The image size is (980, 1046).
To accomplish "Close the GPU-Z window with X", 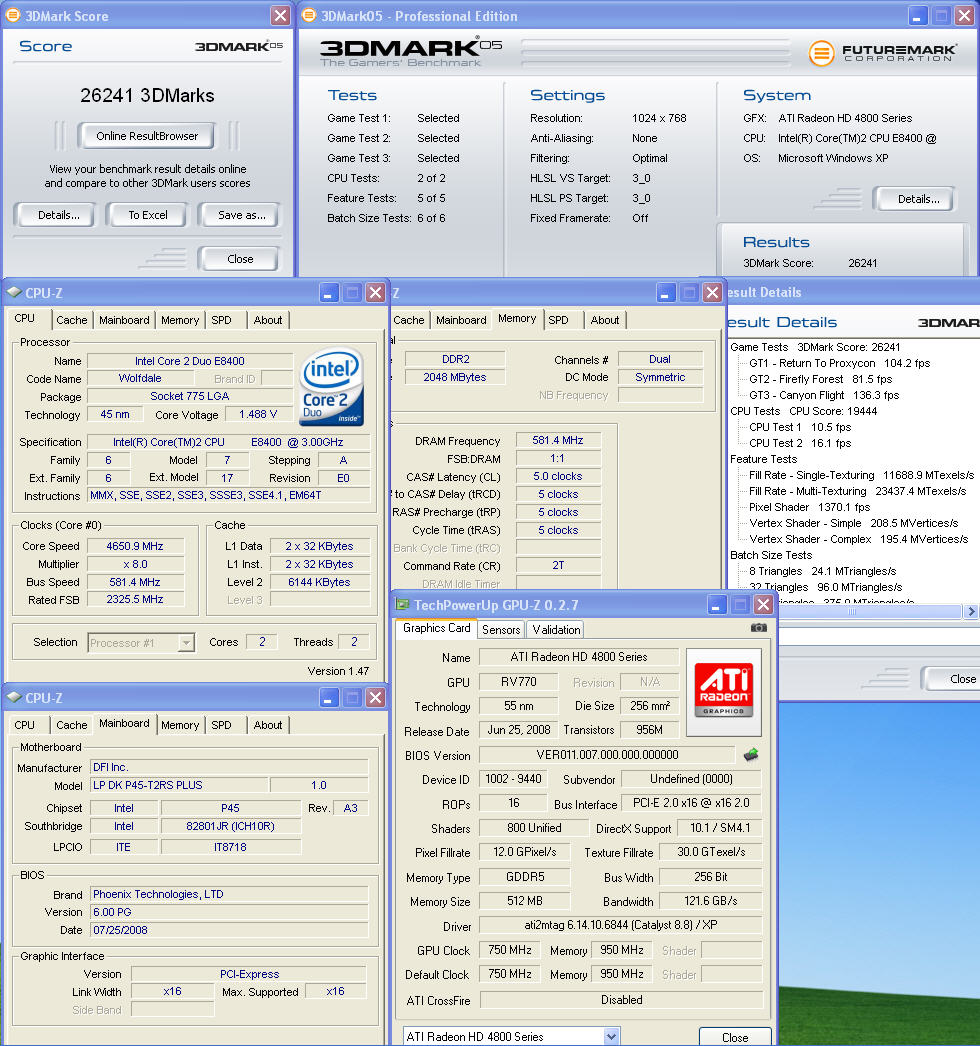I will coord(763,605).
